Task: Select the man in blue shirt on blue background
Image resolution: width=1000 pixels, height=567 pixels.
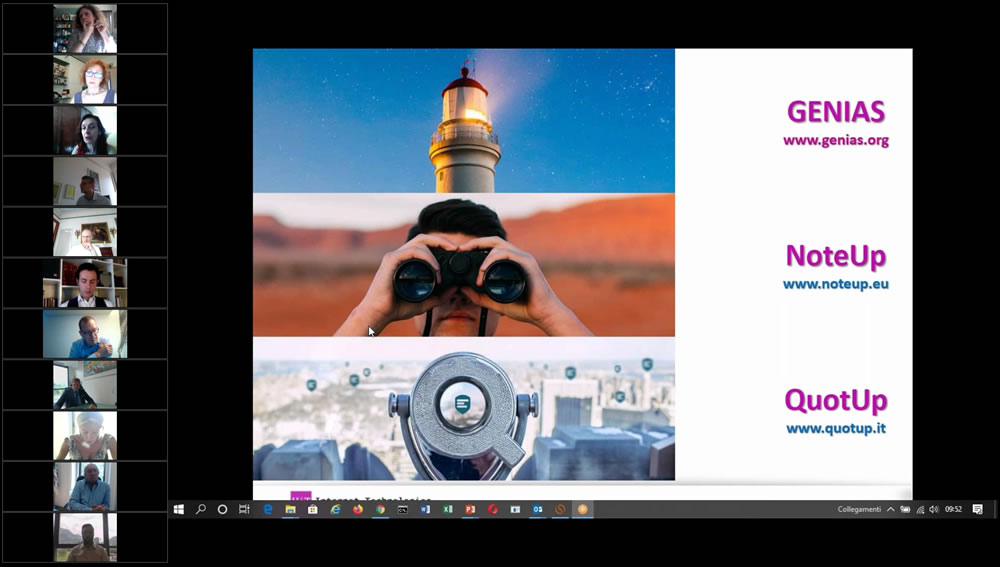Action: click(85, 334)
